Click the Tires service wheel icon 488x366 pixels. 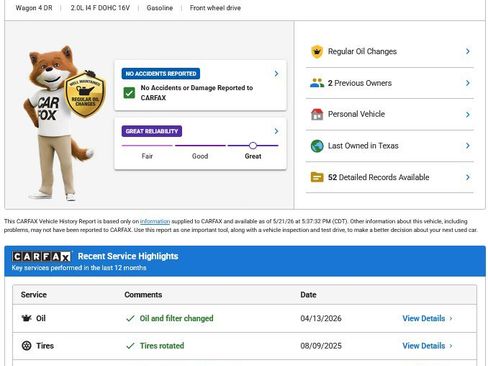[x=26, y=346]
